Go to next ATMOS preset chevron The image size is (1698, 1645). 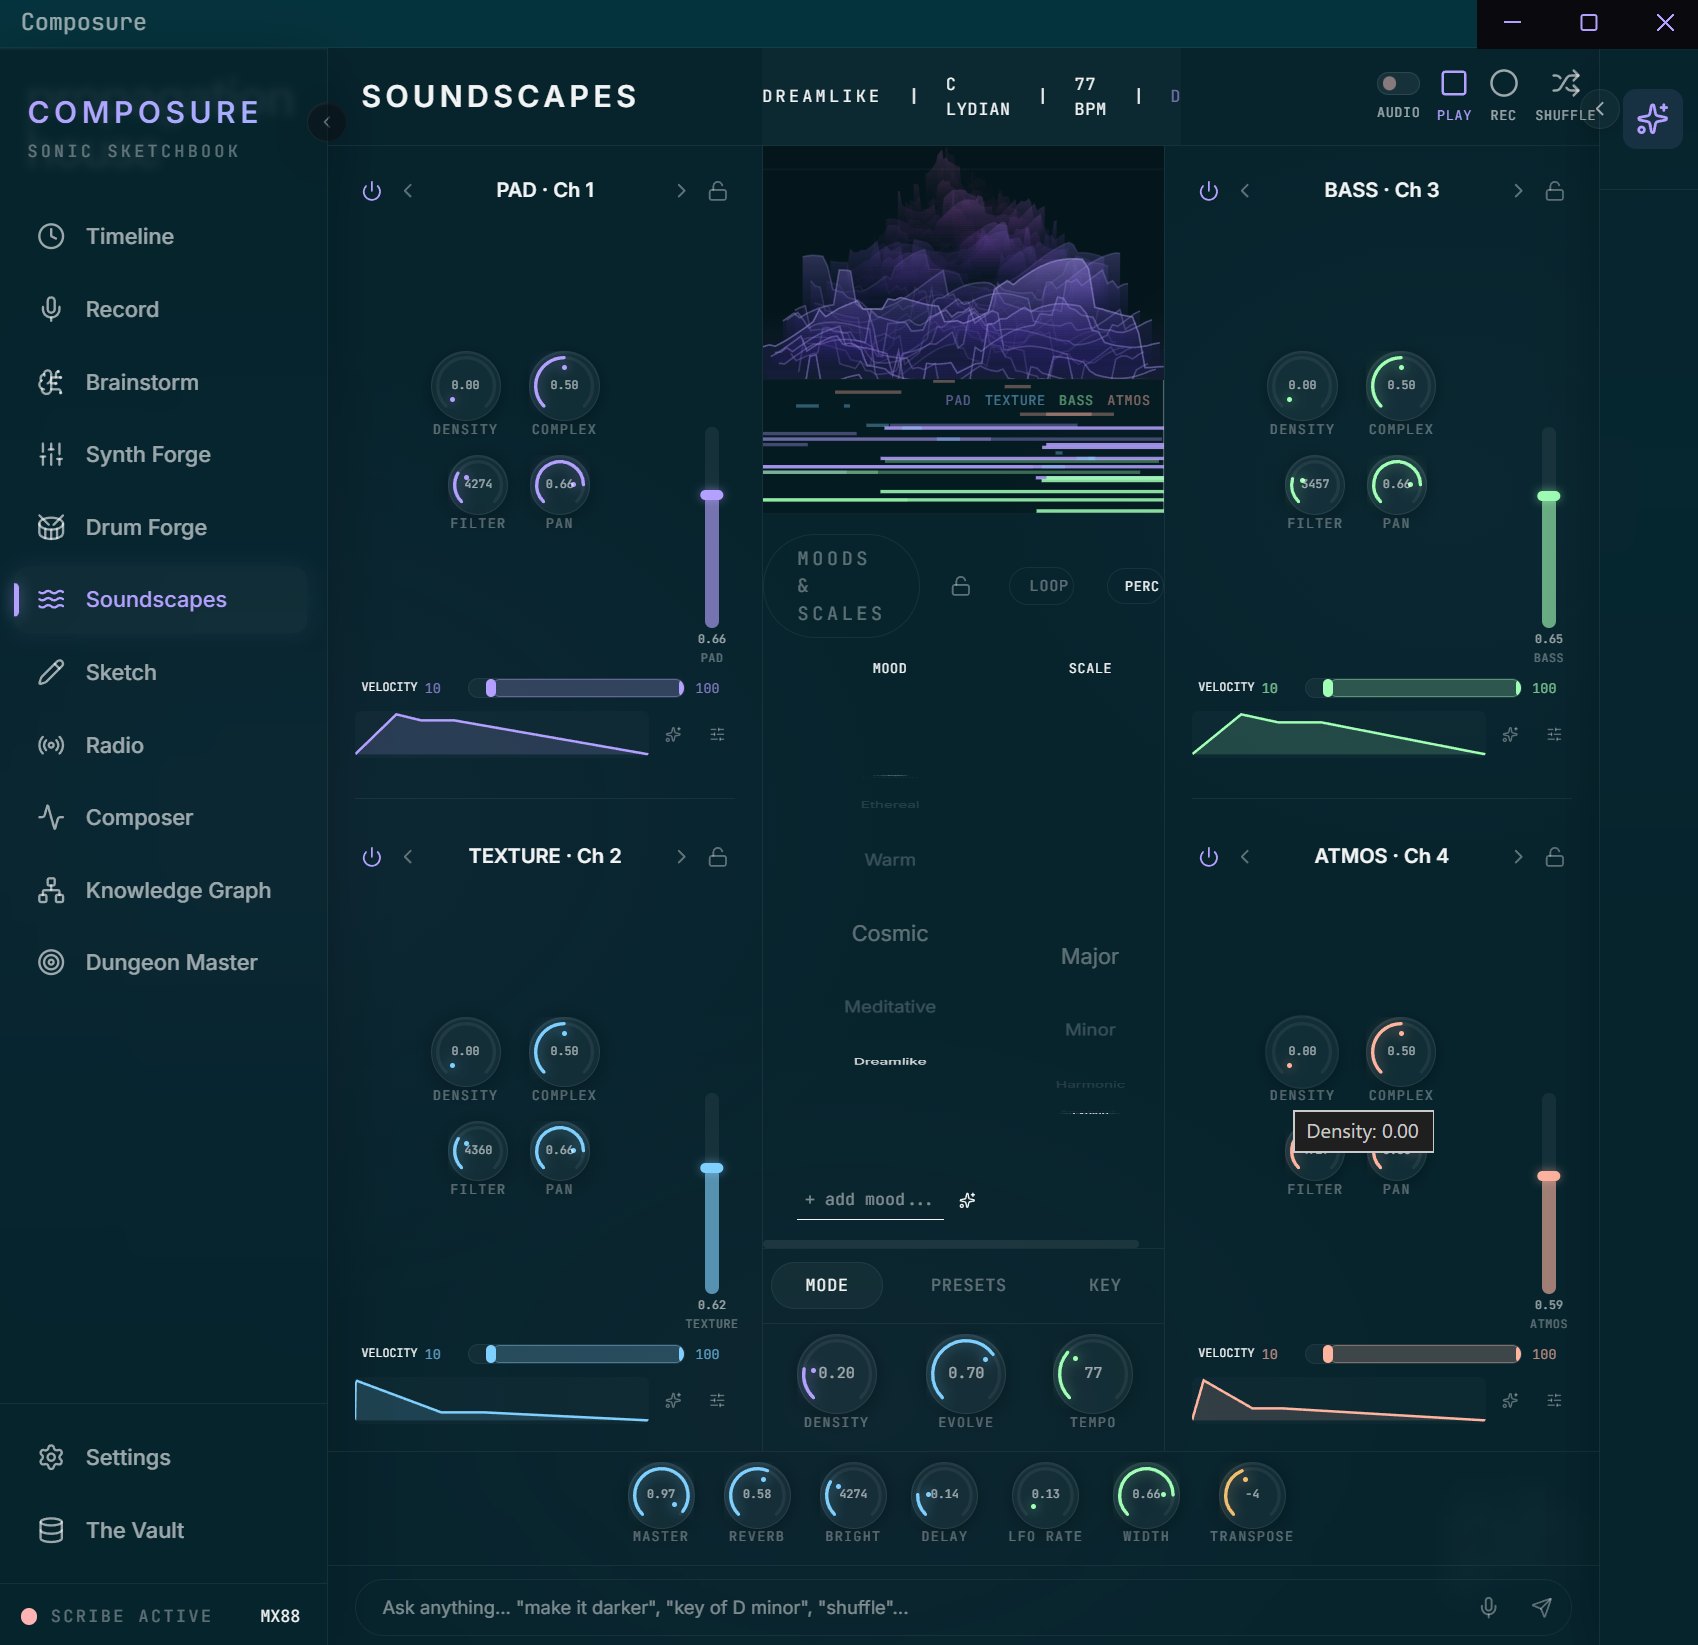click(x=1518, y=857)
